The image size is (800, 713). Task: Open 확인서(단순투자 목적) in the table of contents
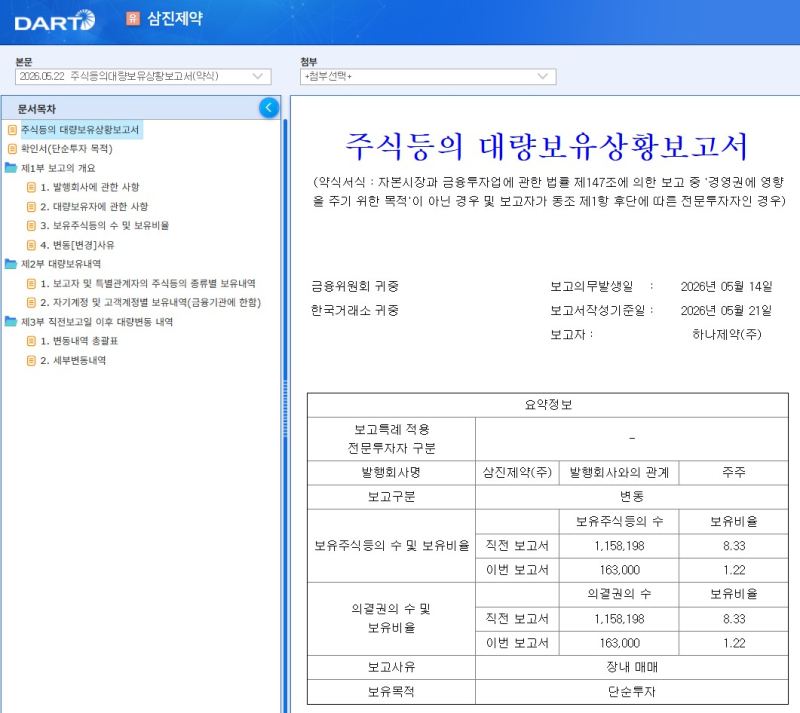click(x=66, y=149)
